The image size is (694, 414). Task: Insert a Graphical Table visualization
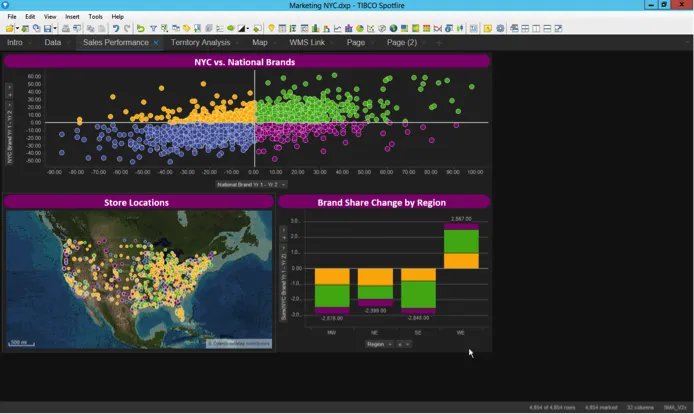click(x=305, y=28)
